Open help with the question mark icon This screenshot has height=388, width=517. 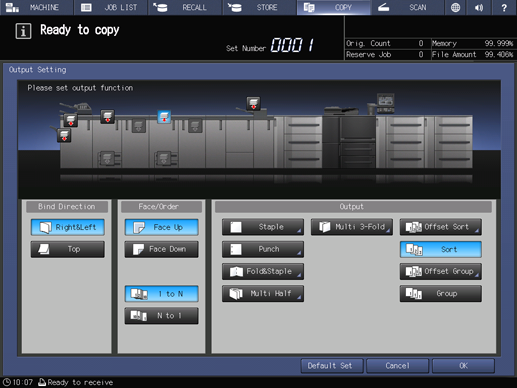point(504,7)
